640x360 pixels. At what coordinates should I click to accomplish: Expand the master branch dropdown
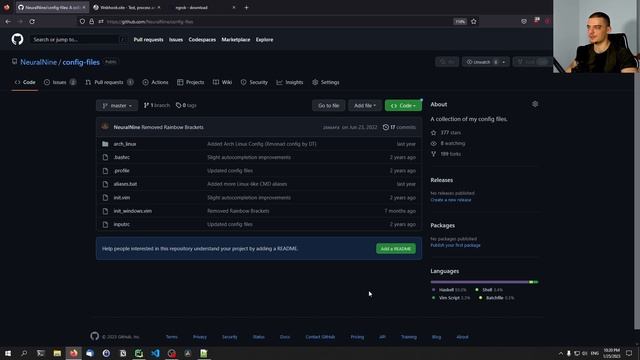click(117, 105)
